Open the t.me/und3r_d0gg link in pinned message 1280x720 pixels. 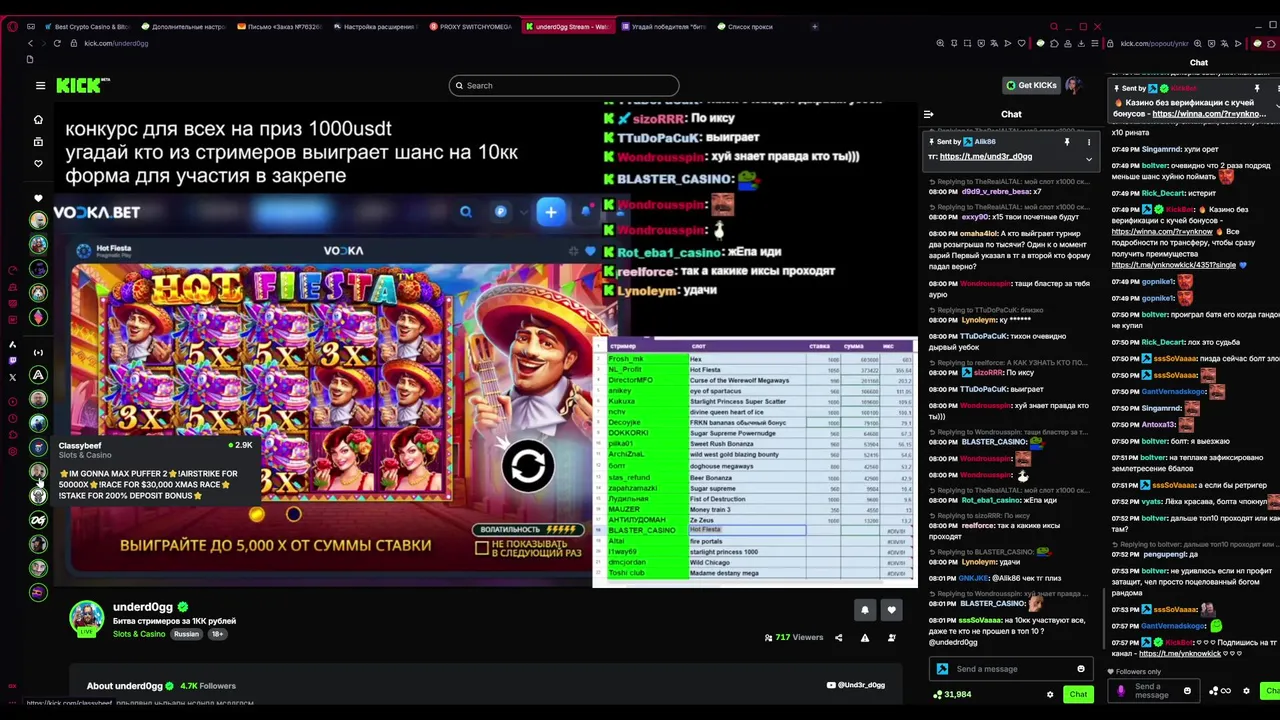[986, 157]
